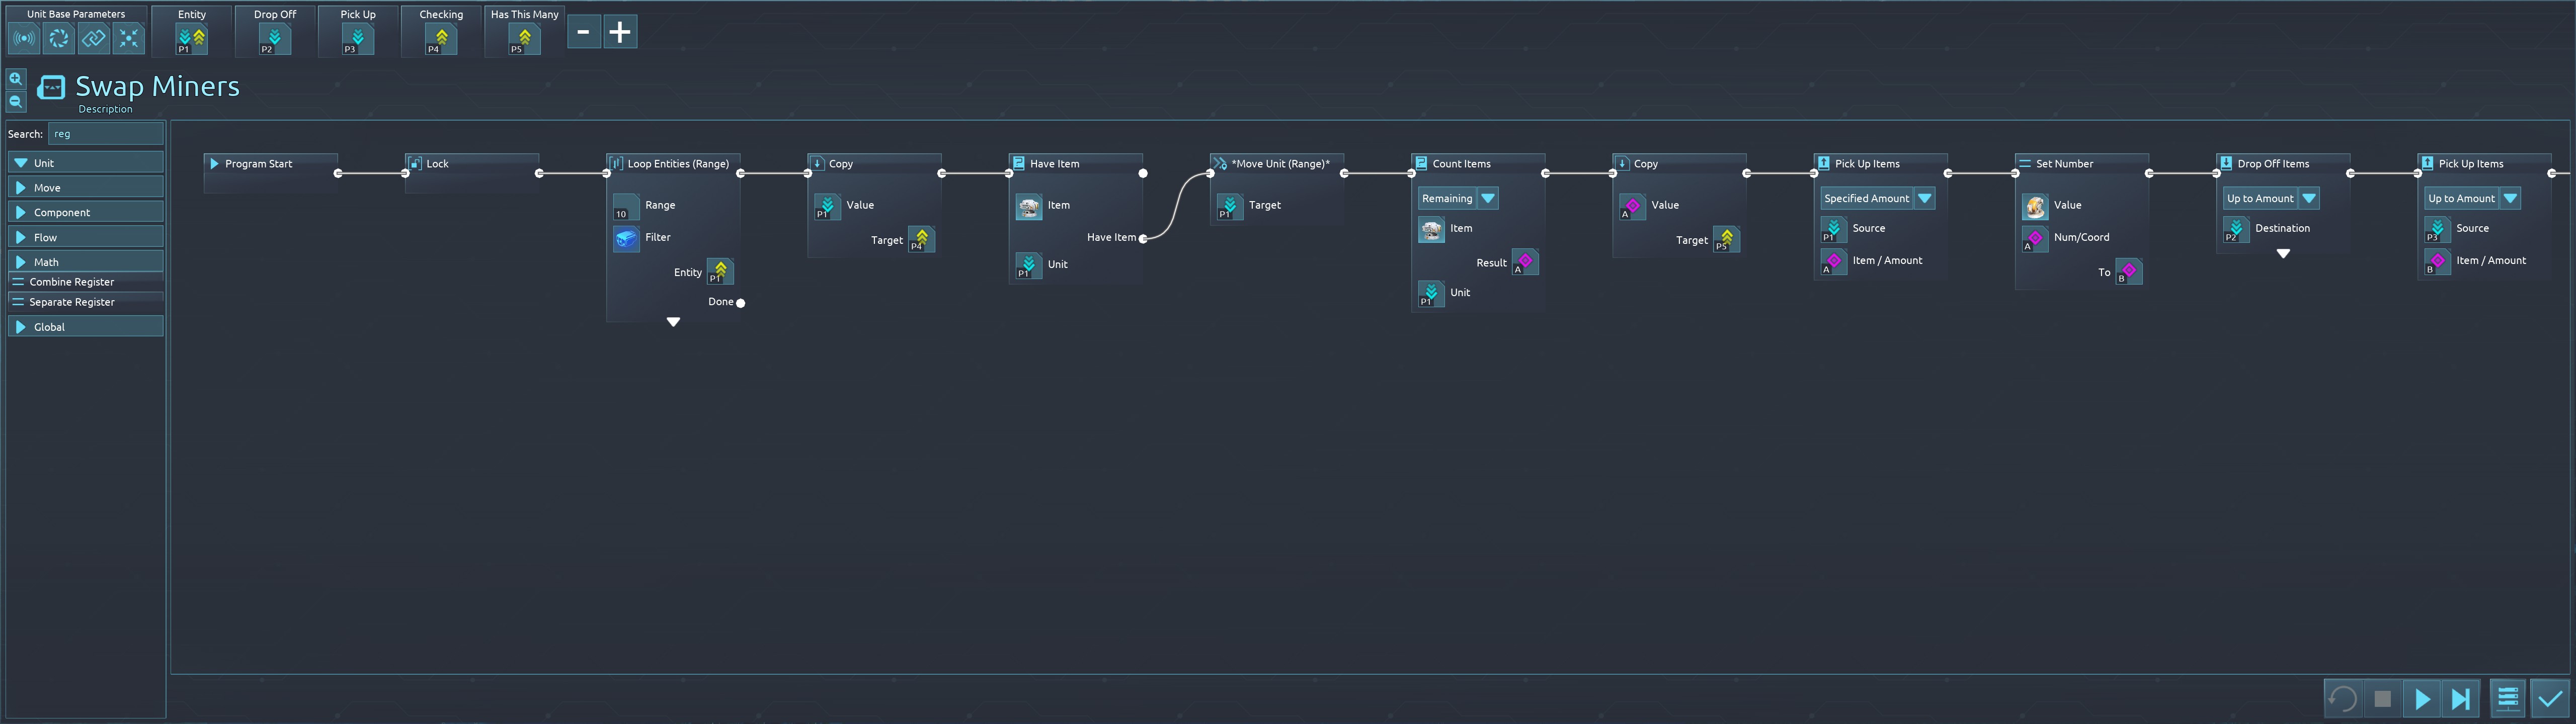Click the zoom out magnifier icon
This screenshot has width=2576, height=724.
(16, 102)
